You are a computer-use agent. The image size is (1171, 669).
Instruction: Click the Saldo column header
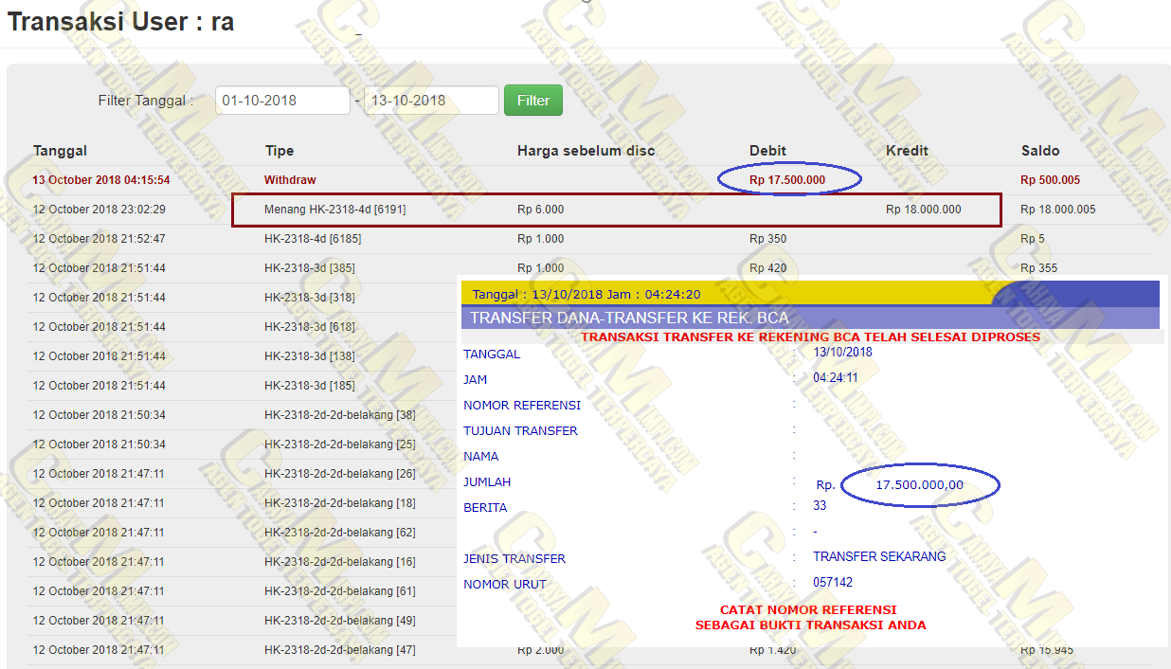click(x=1040, y=151)
